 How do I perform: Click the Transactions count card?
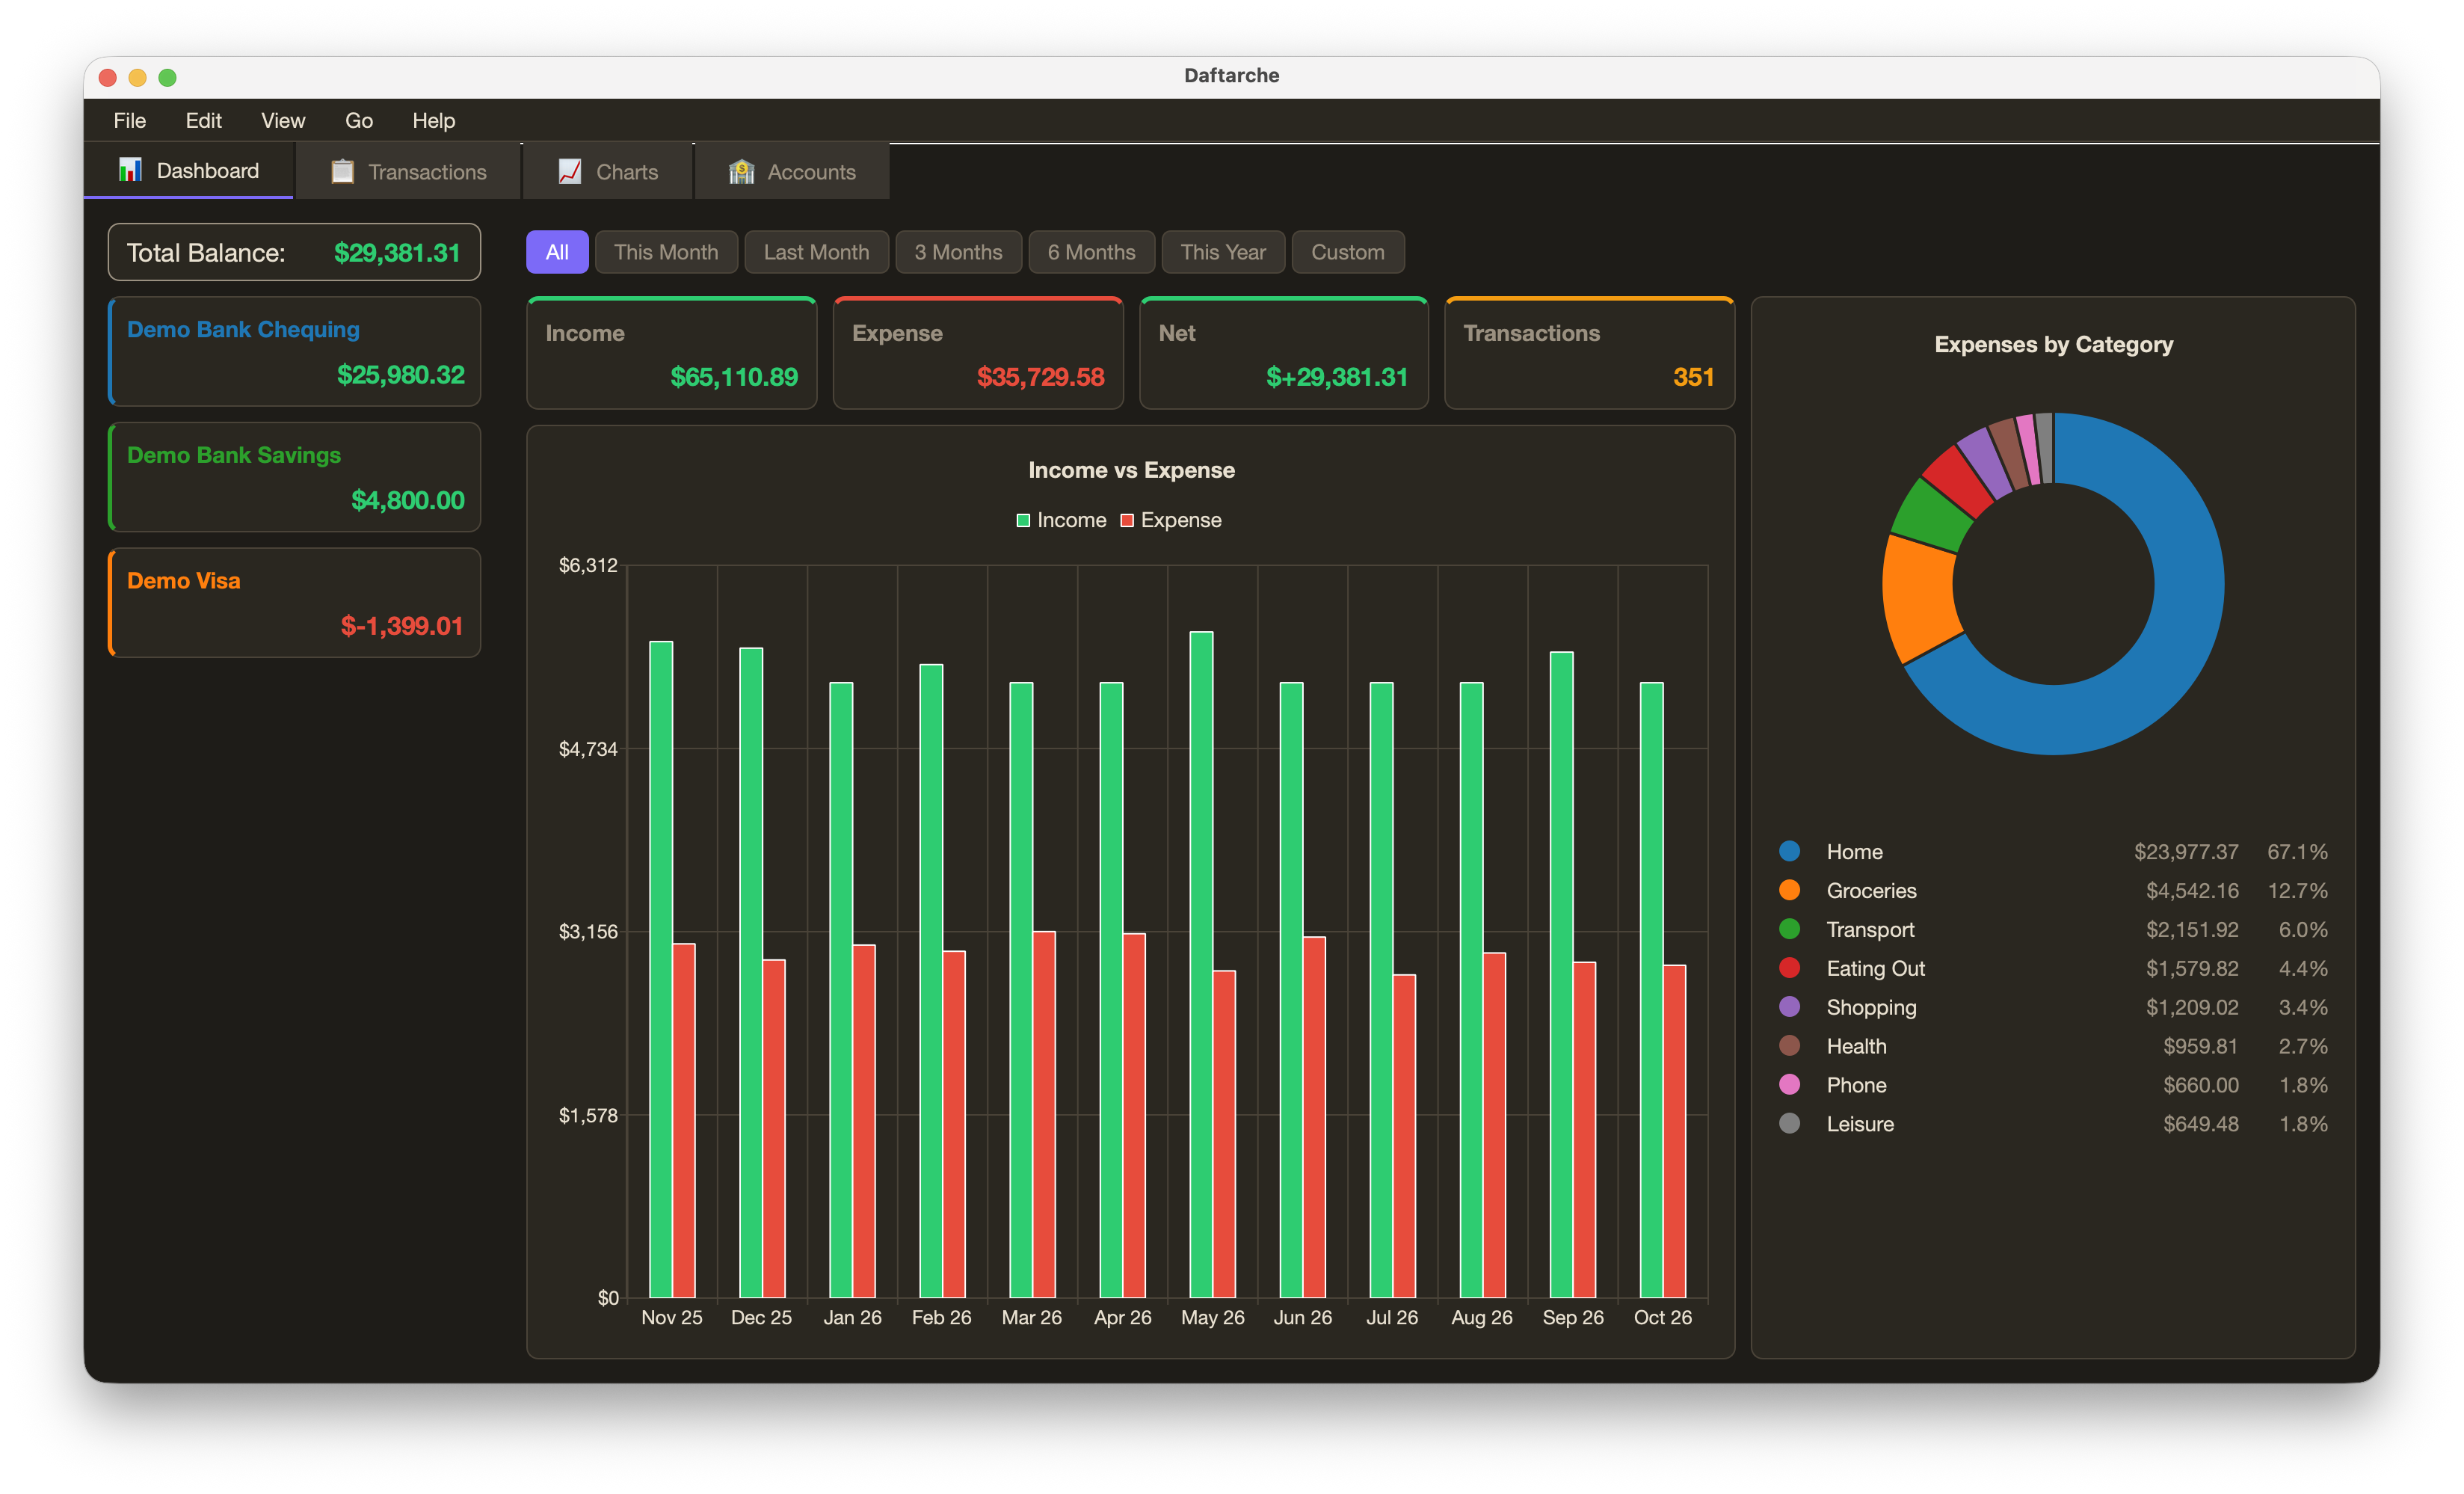[x=1589, y=353]
